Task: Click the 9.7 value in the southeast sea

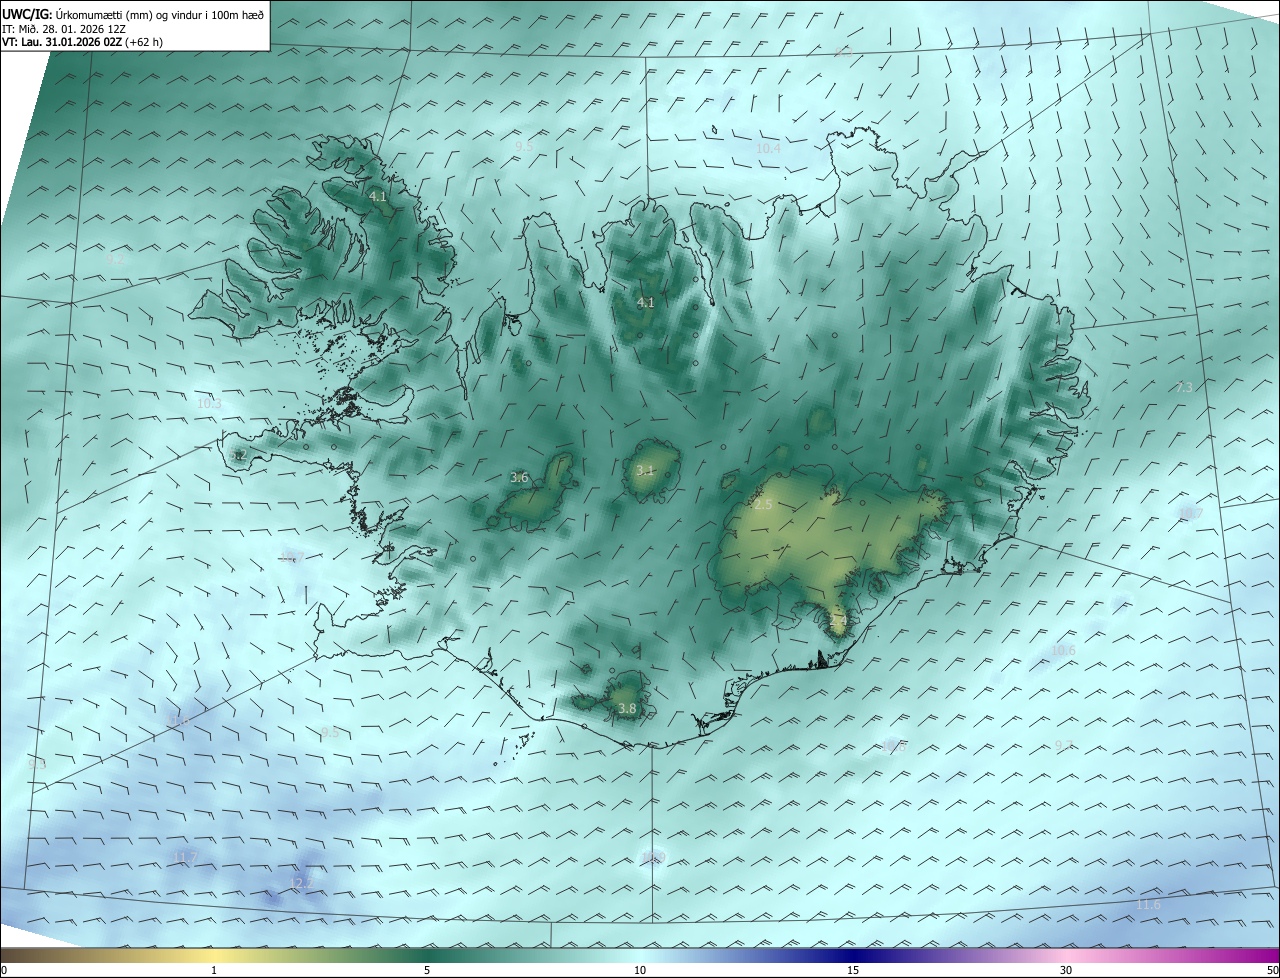Action: click(1063, 746)
